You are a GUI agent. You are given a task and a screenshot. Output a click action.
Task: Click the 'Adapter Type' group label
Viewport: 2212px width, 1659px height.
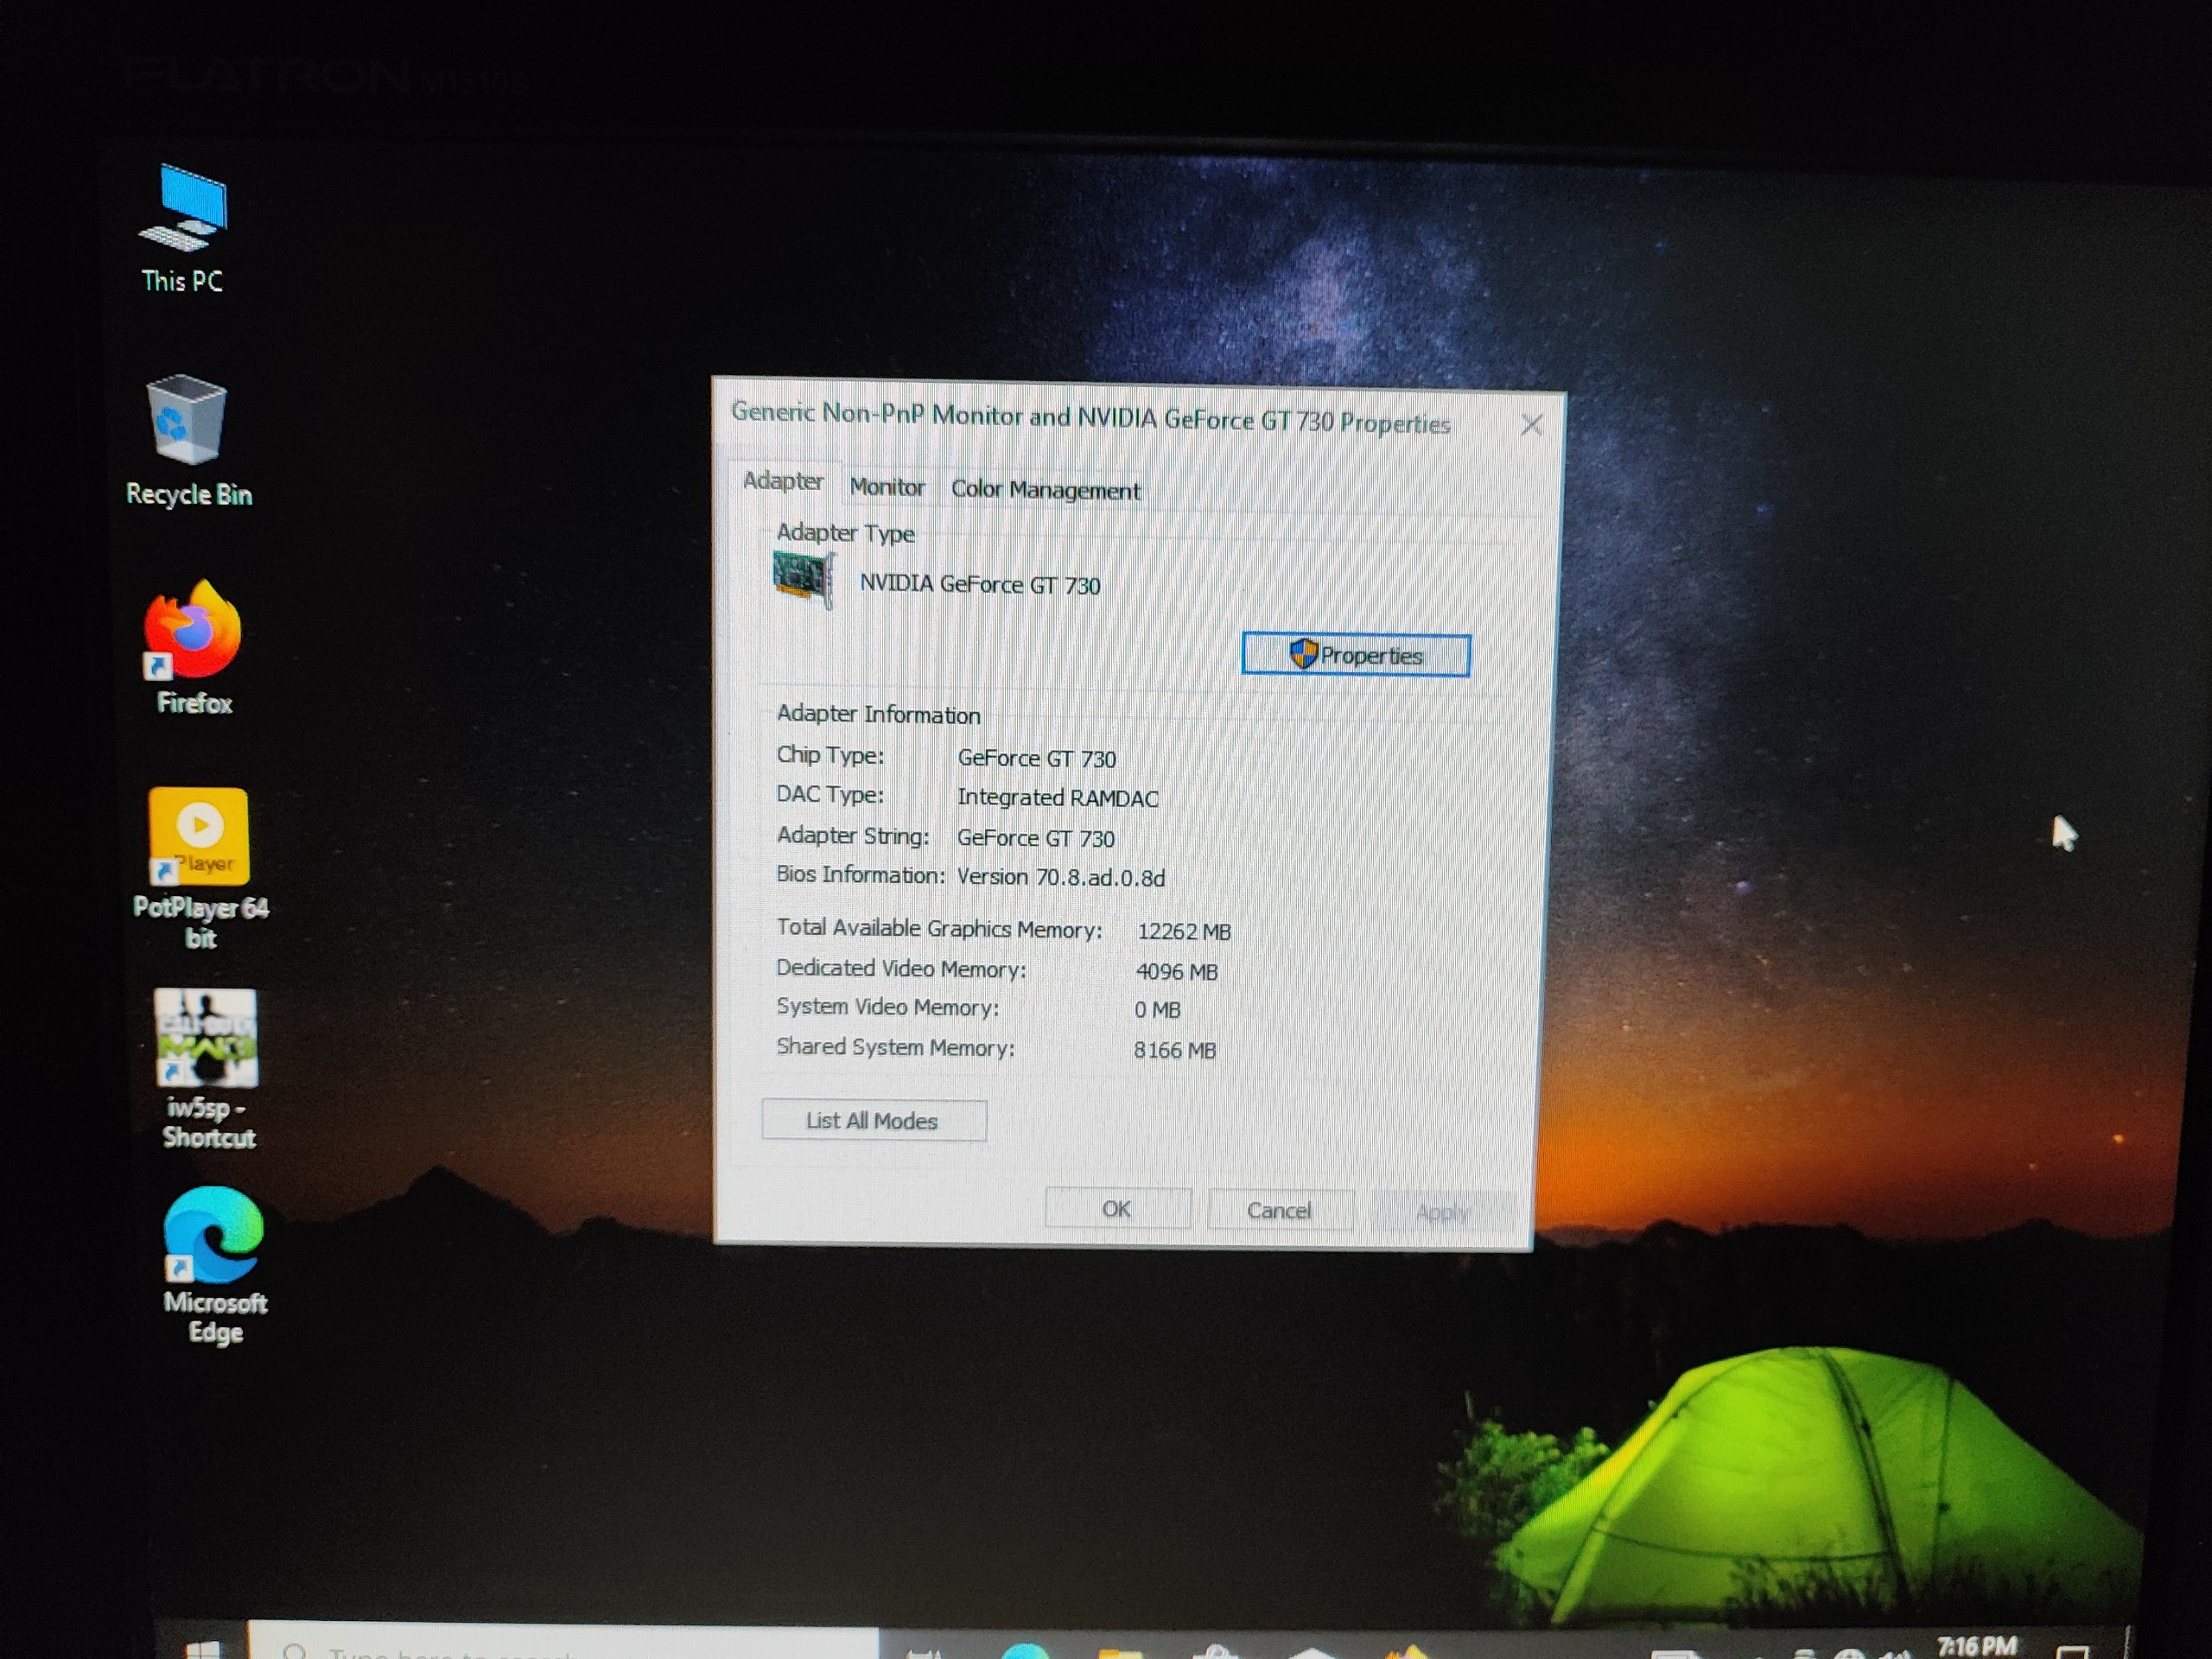tap(845, 533)
